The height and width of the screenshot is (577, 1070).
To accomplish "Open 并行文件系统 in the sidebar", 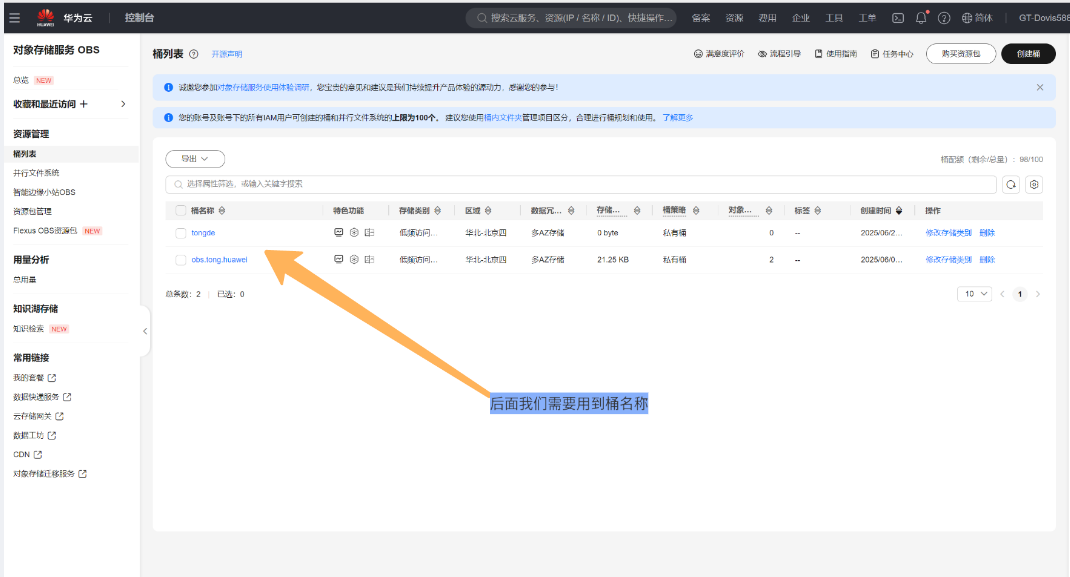I will (x=36, y=173).
